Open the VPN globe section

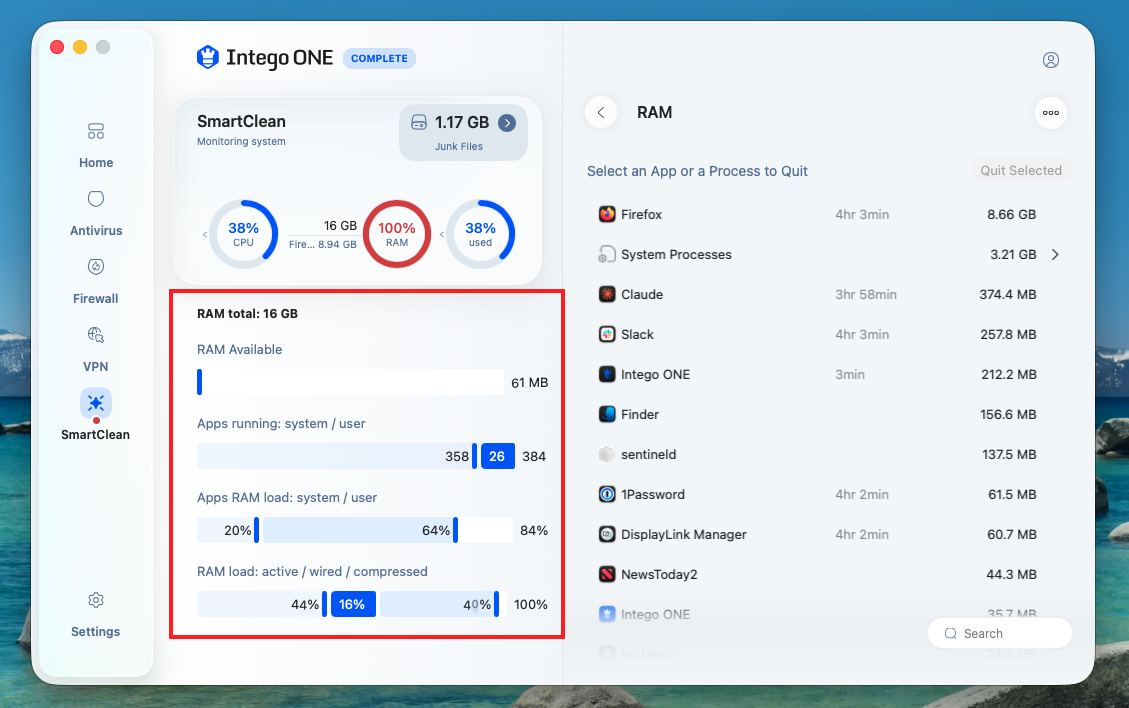96,349
